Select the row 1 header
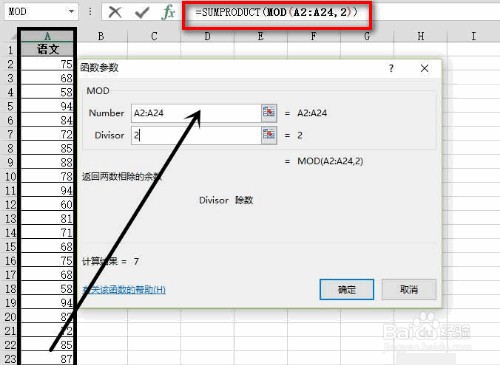 click(x=10, y=50)
